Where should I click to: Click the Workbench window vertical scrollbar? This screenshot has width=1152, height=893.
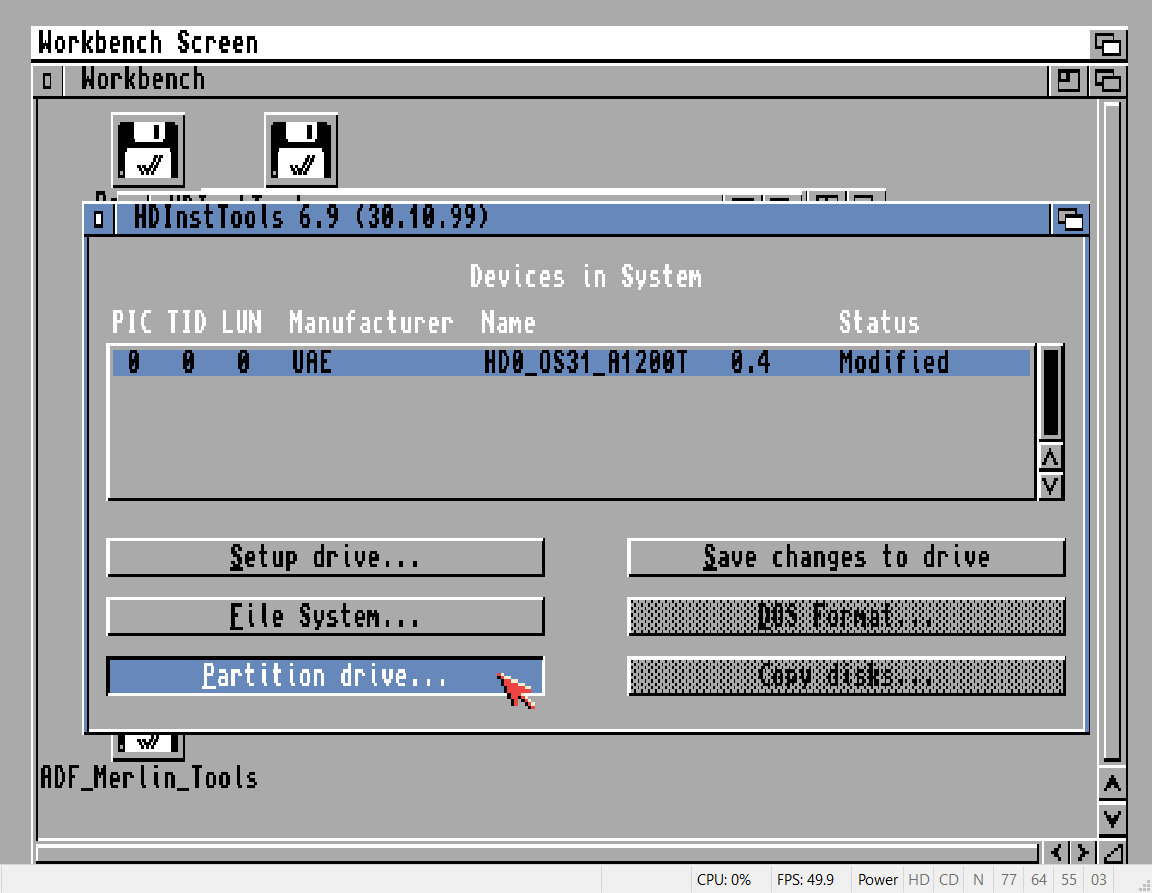coord(1112,432)
